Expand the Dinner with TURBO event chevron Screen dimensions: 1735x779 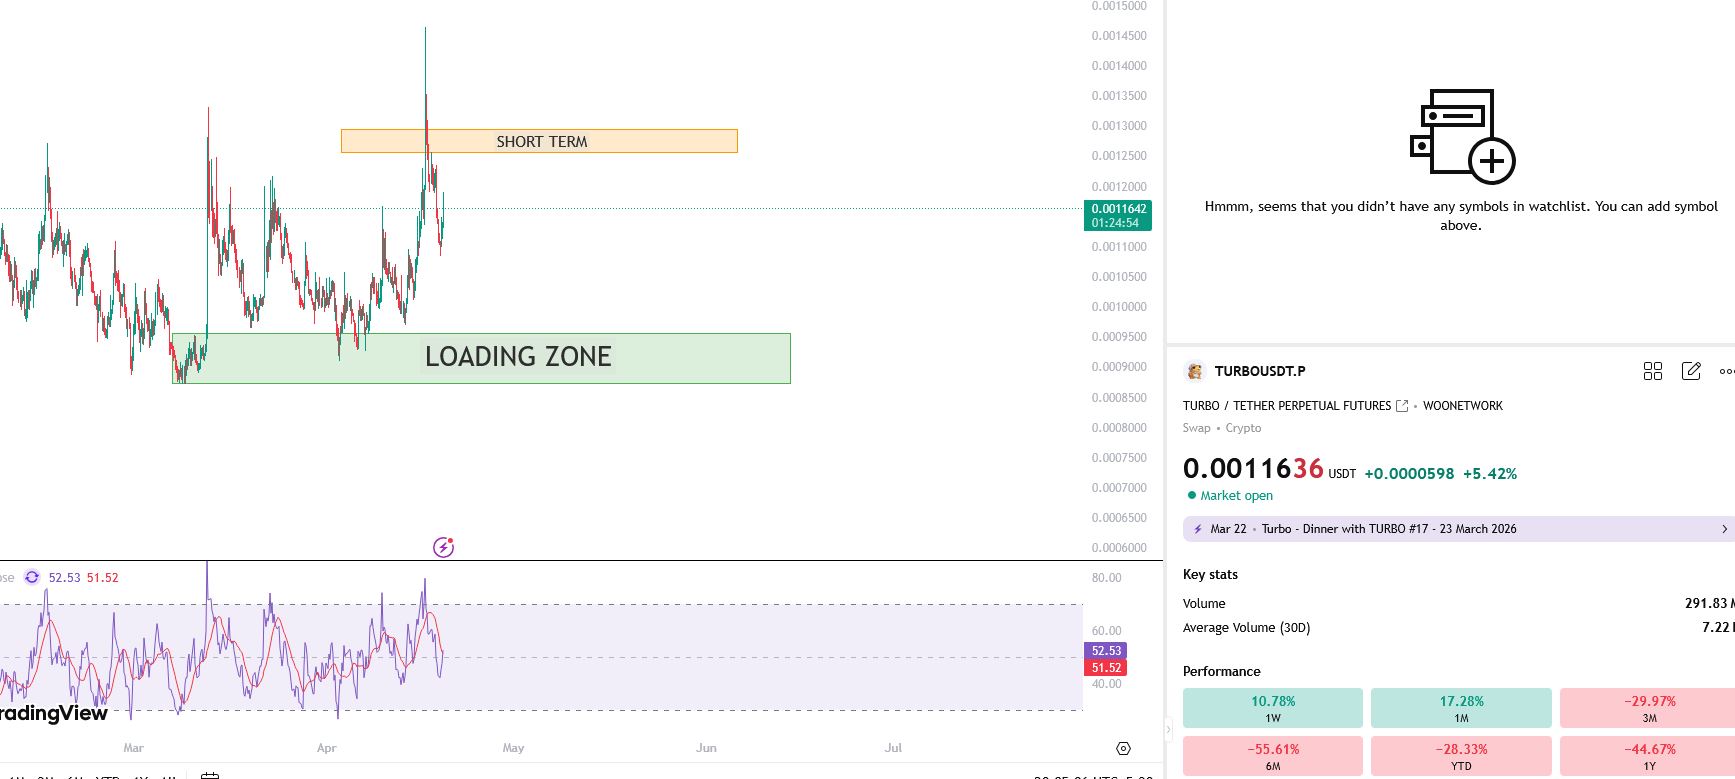1724,529
